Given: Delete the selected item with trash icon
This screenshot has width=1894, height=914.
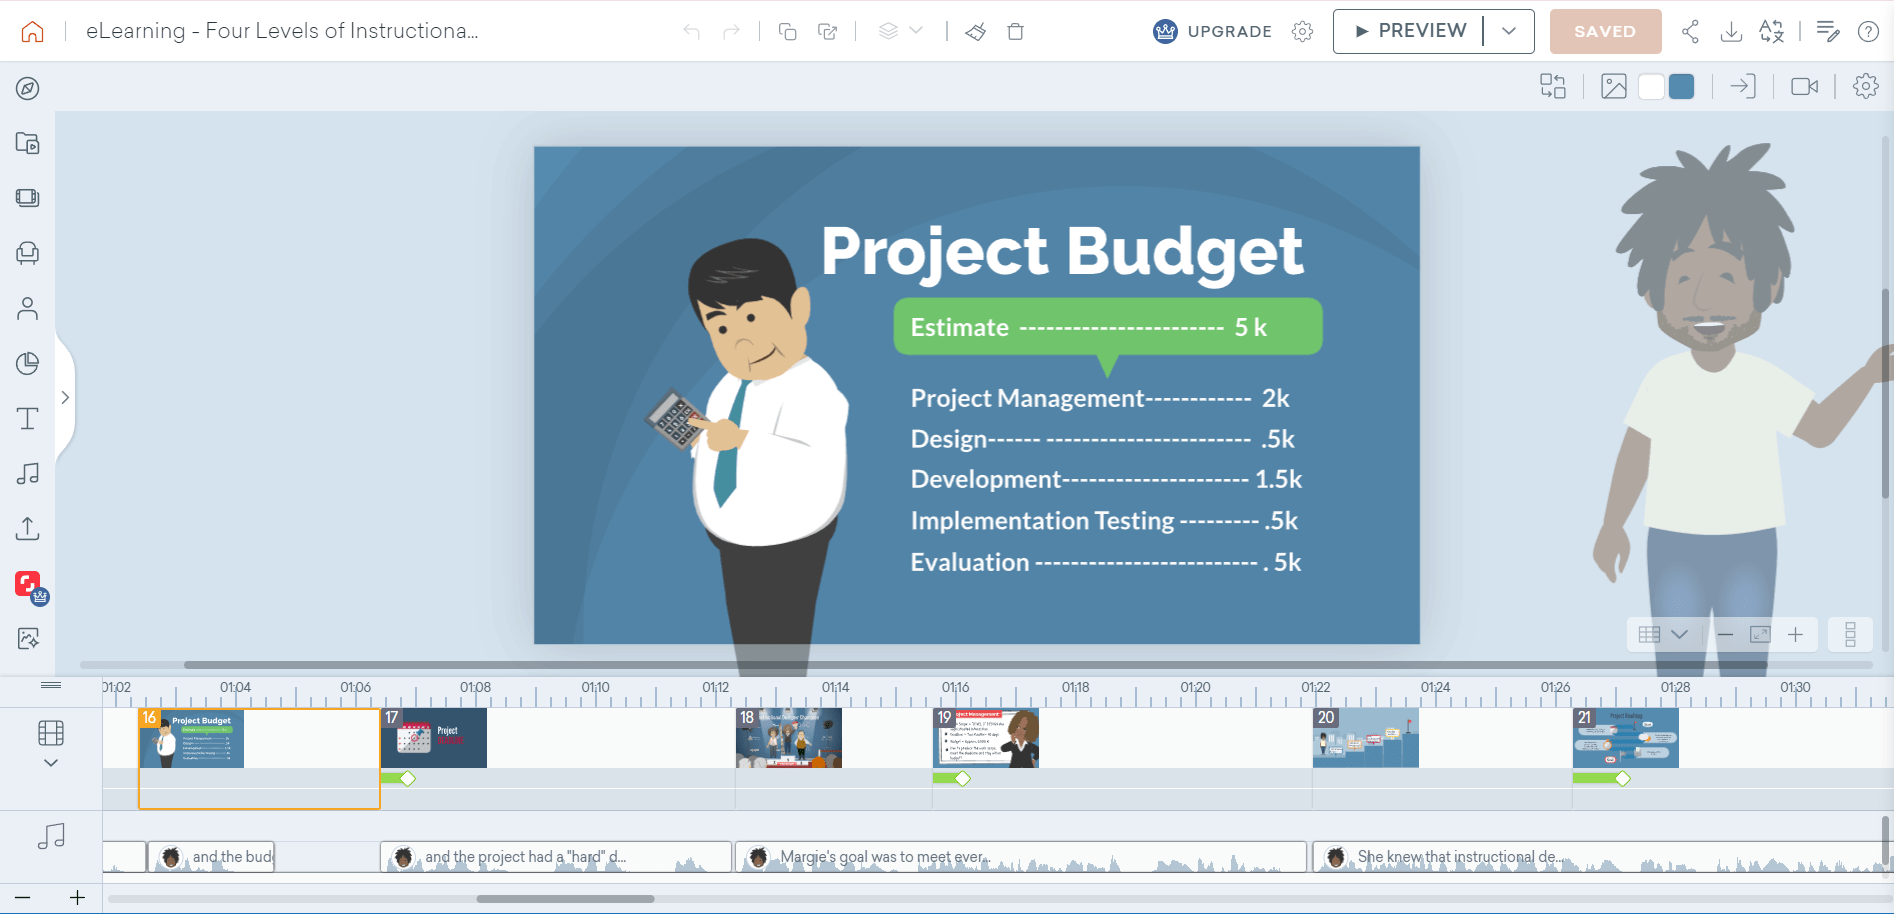Looking at the screenshot, I should [x=1015, y=31].
